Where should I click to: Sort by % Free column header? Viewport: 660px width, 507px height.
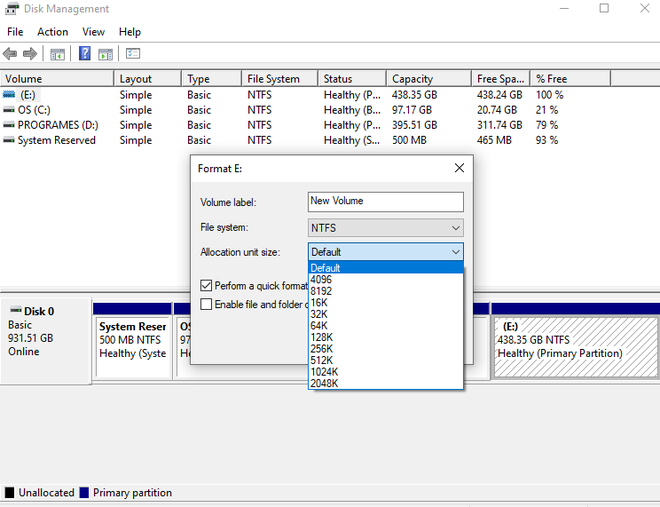tap(570, 79)
